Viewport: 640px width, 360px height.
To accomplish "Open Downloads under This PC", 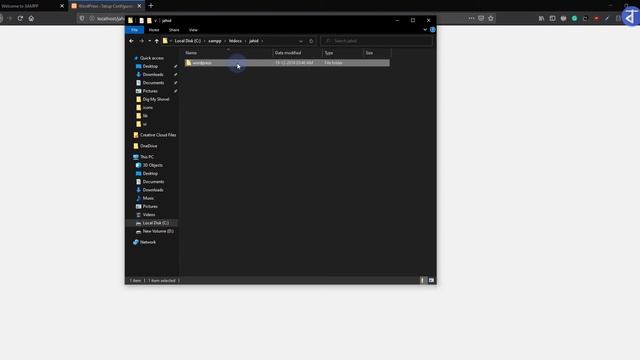I will click(153, 190).
